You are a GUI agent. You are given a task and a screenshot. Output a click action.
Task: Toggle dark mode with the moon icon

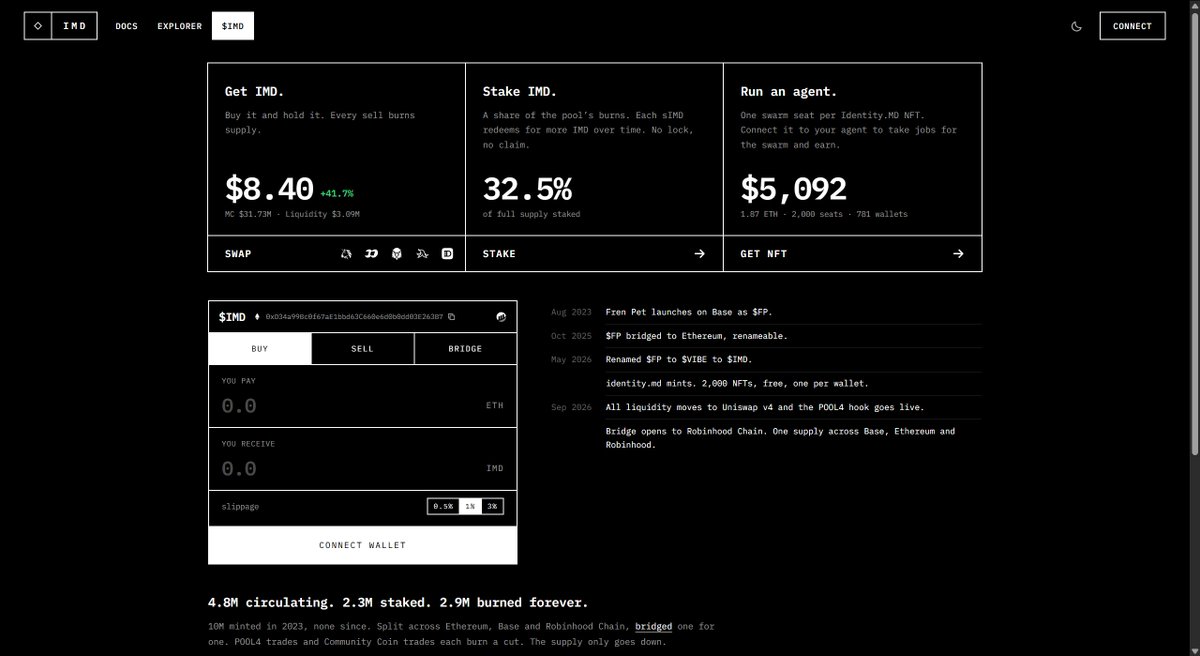pyautogui.click(x=1077, y=26)
